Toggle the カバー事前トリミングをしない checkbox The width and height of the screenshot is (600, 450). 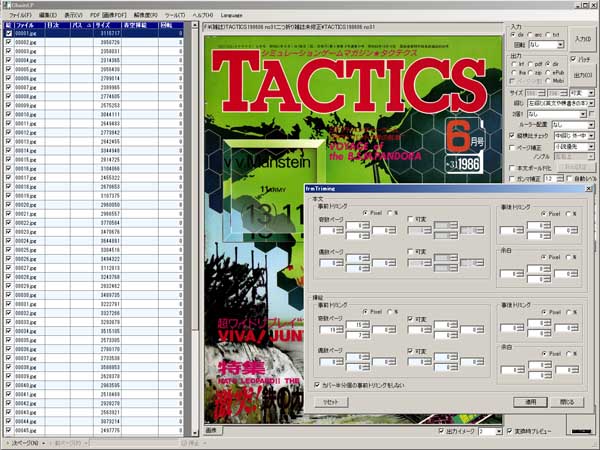point(317,385)
